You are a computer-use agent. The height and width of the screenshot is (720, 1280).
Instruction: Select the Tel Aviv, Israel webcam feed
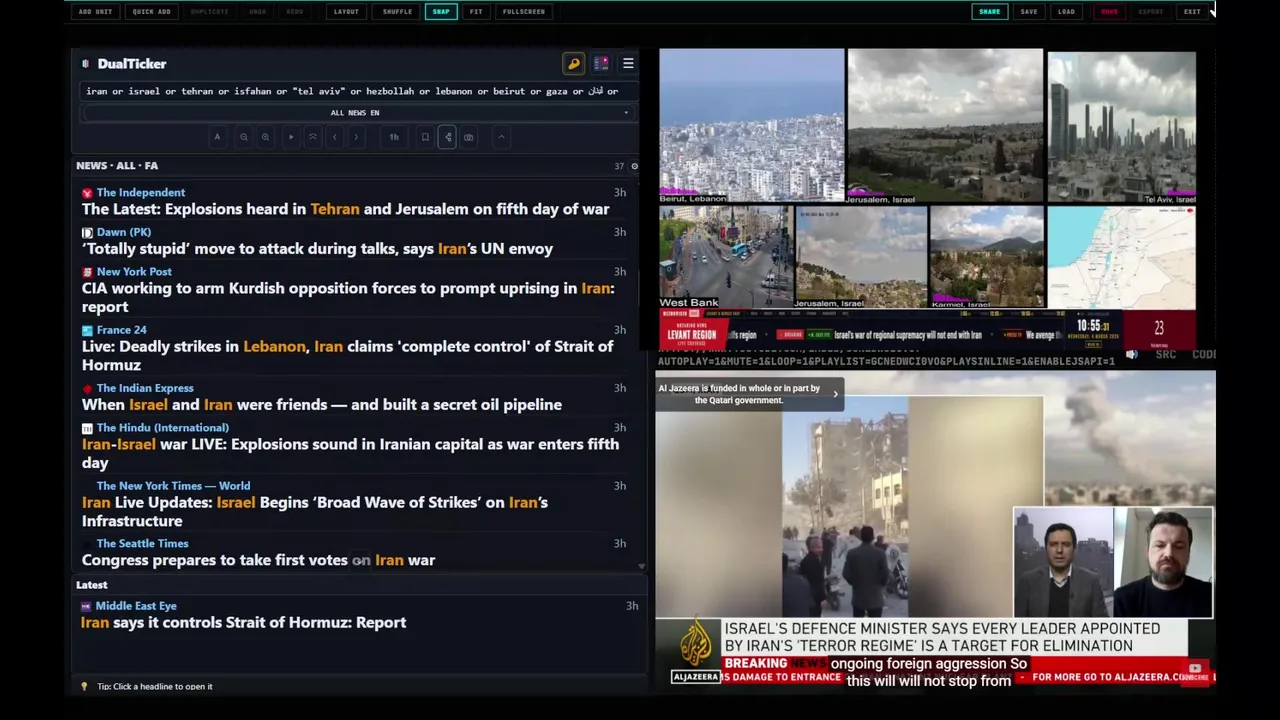pos(1121,128)
